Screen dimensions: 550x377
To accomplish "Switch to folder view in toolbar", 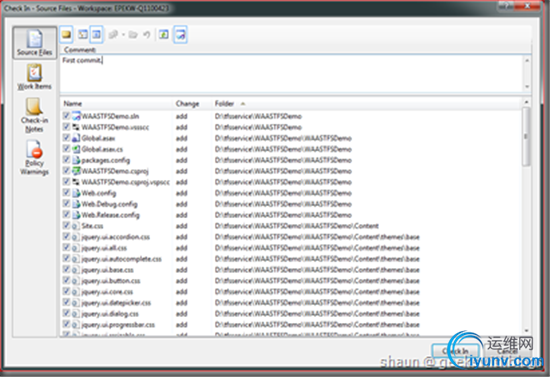I will pos(83,34).
